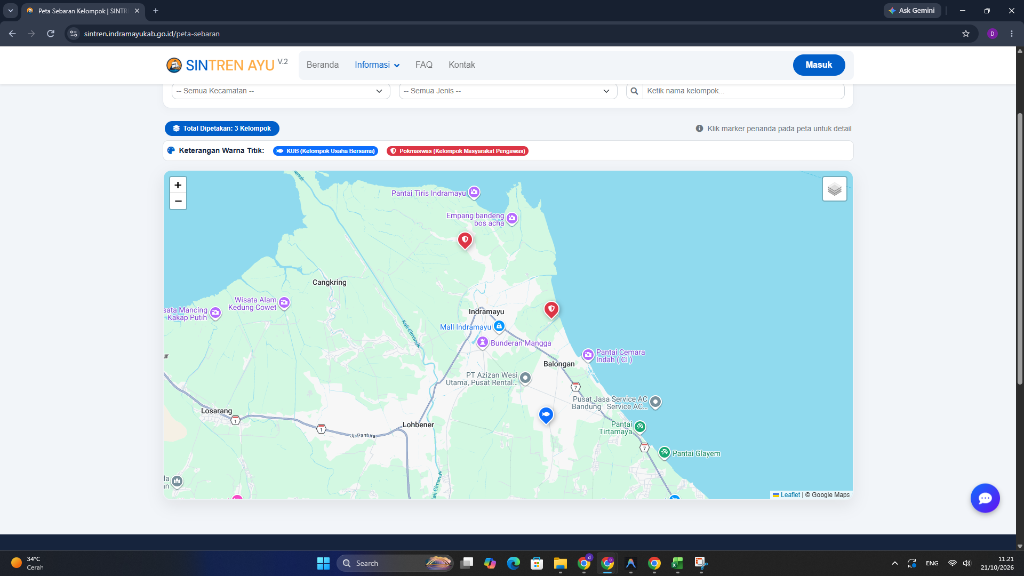The image size is (1024, 576).
Task: Open the weather widget showing 34°C
Action: tap(26, 563)
